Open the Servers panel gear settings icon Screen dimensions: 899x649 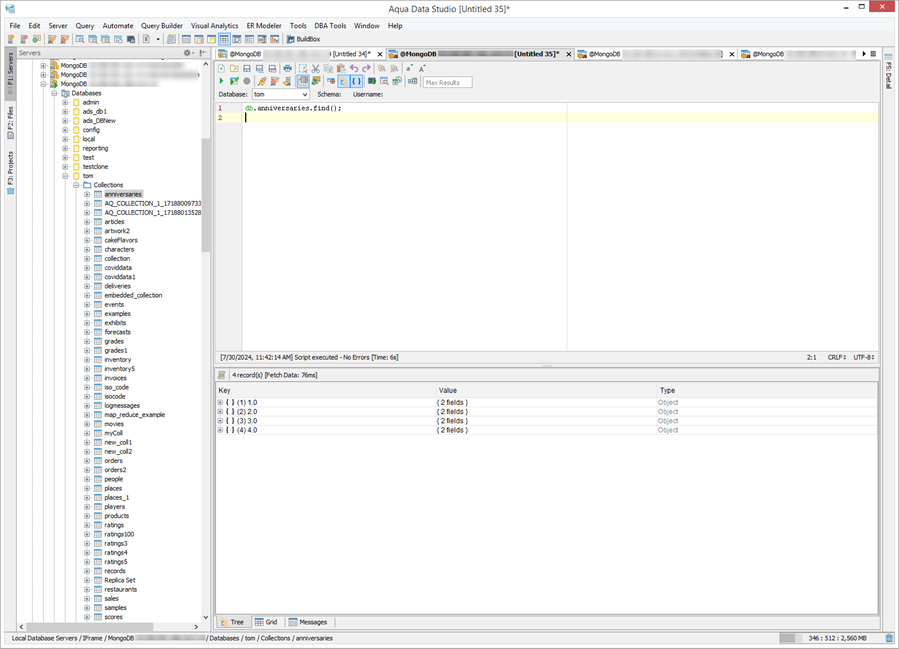[187, 52]
